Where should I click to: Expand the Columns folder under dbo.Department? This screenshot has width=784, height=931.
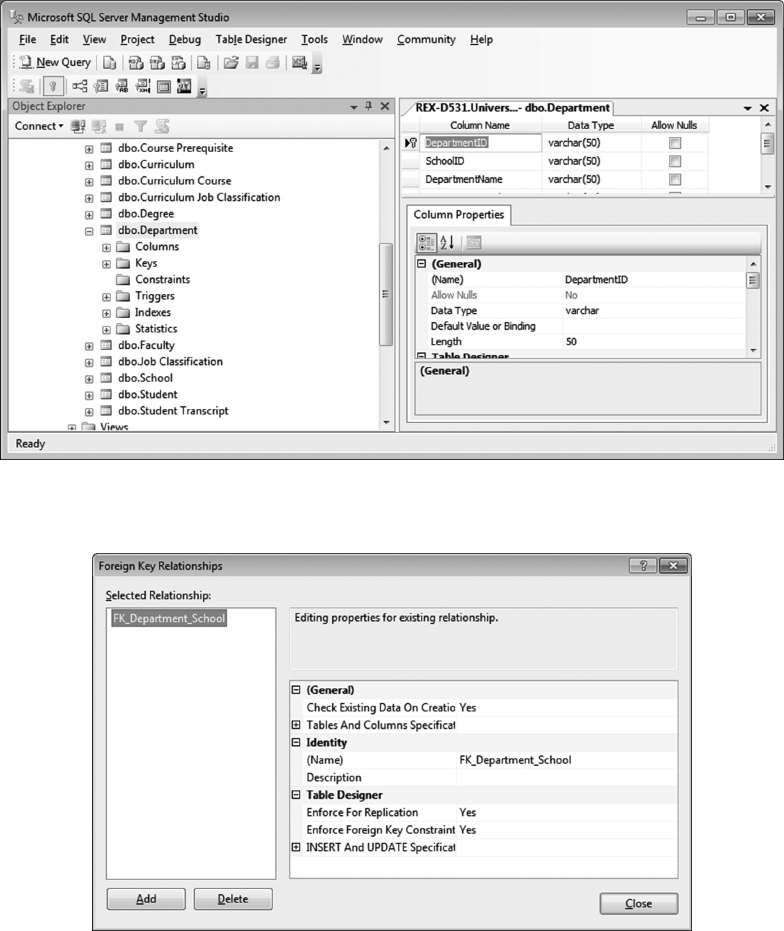(x=106, y=248)
